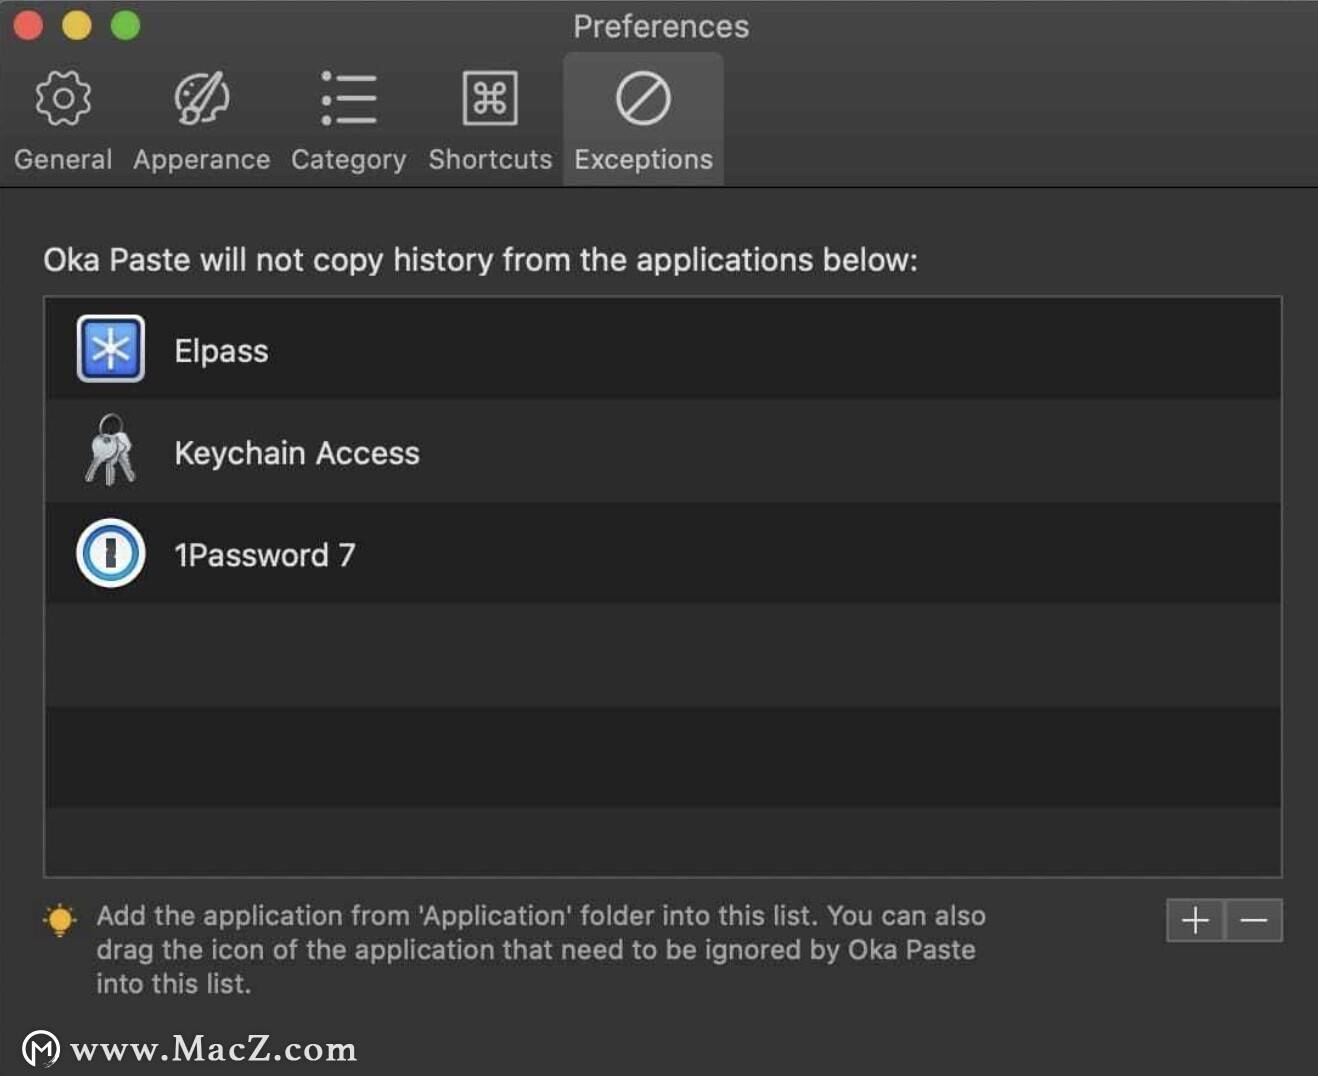Viewport: 1318px width, 1076px height.
Task: Click the 1Password 7 app icon
Action: point(111,553)
